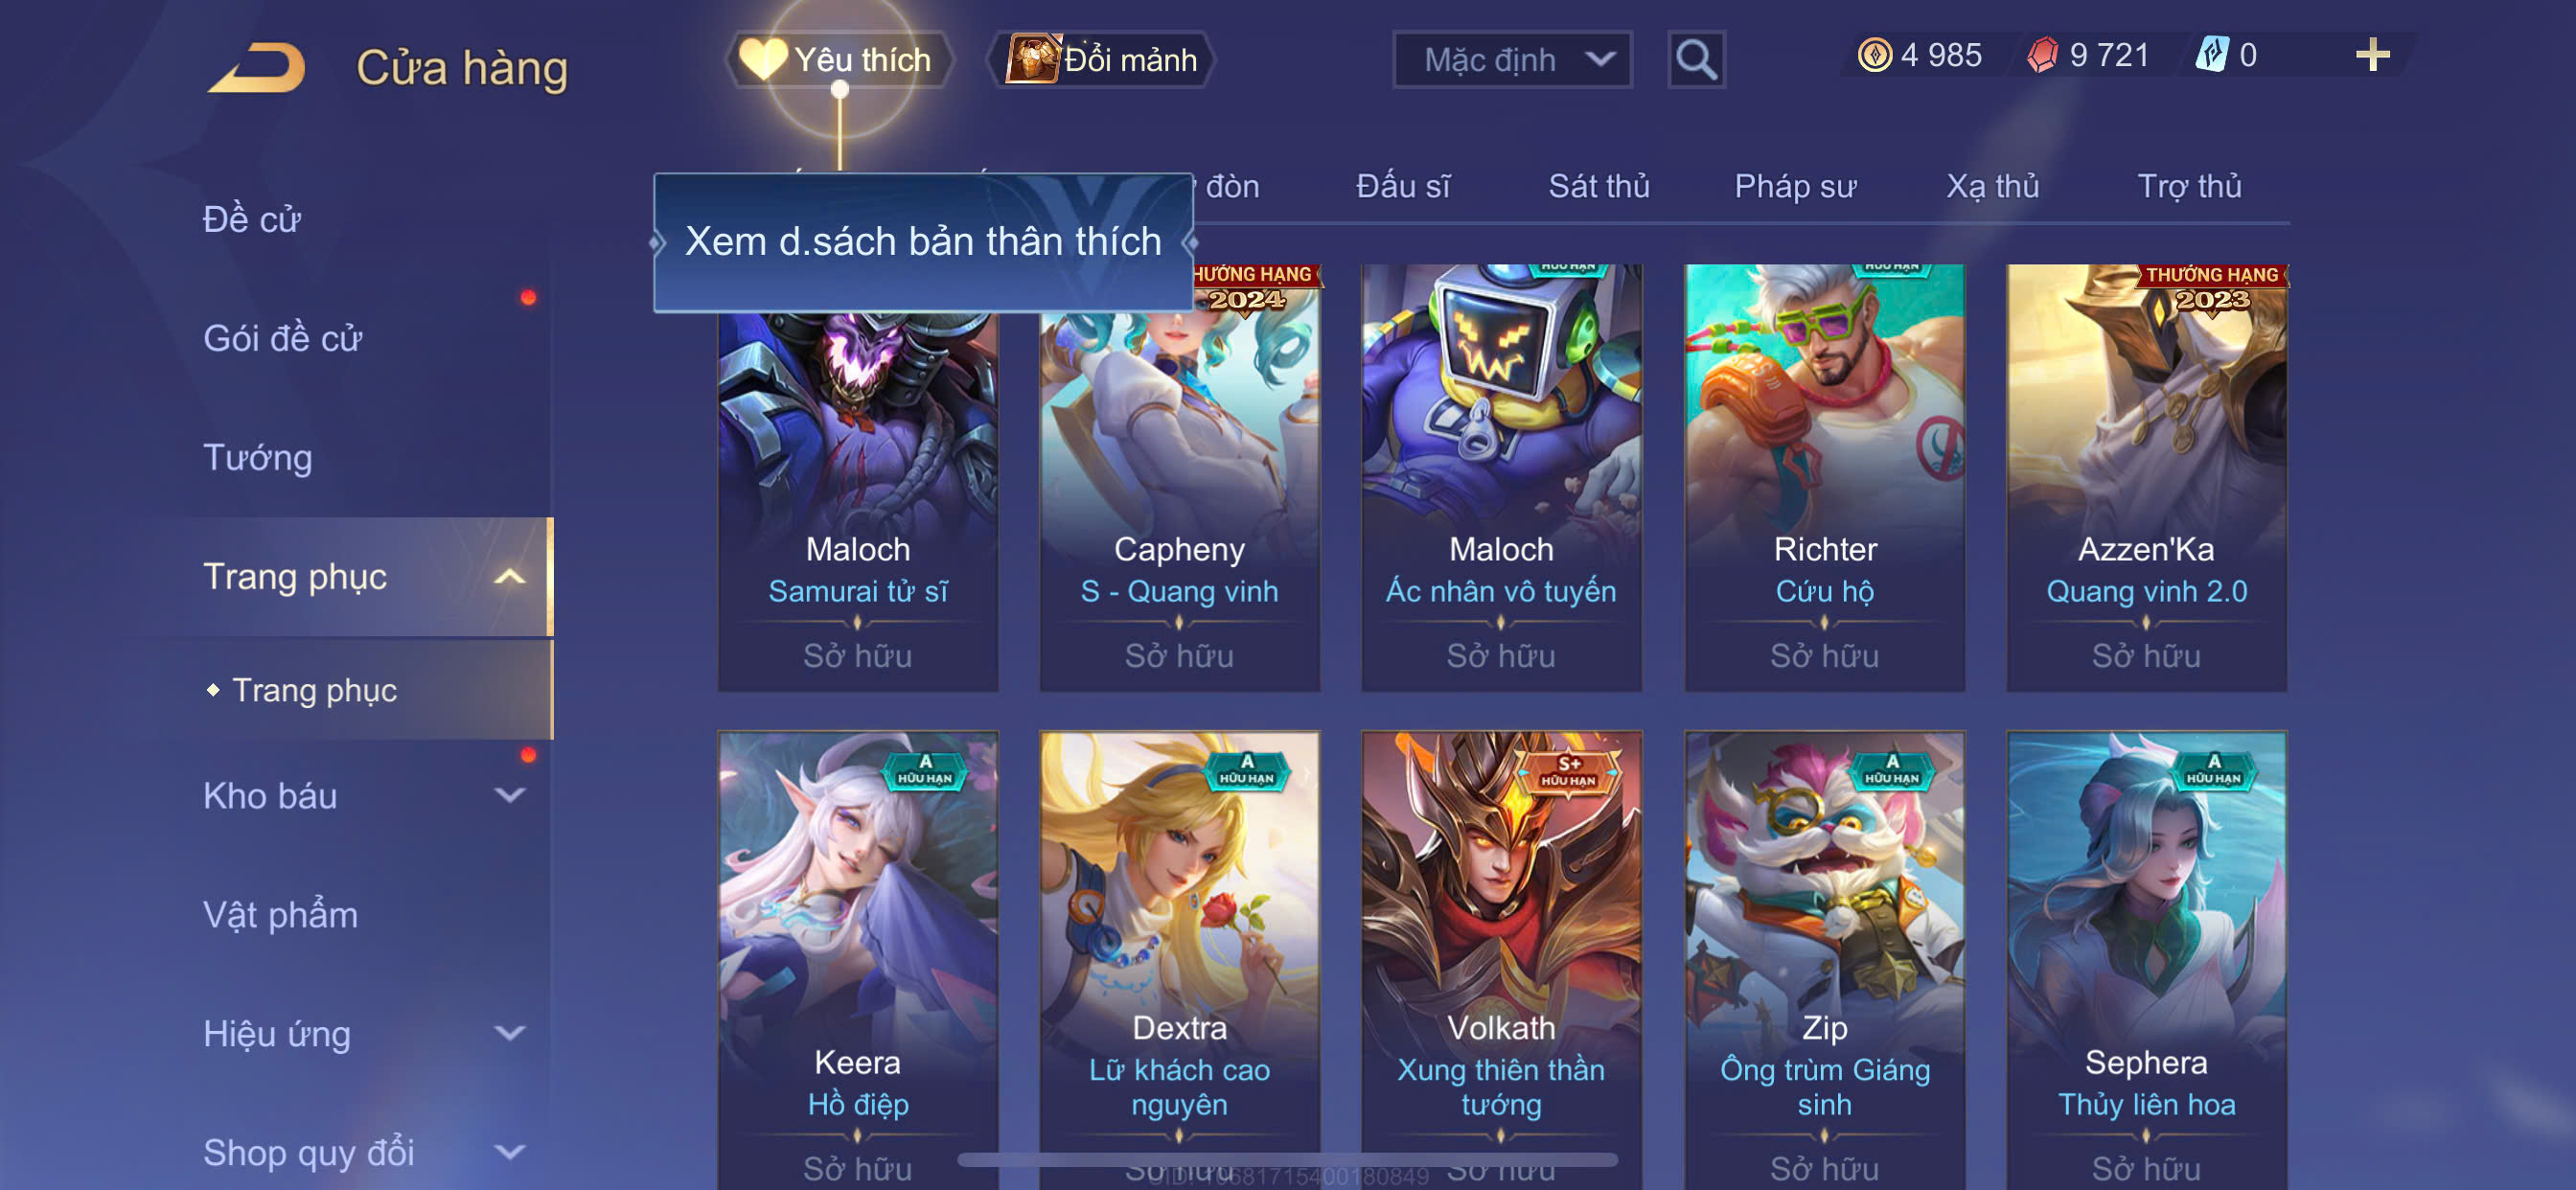The height and width of the screenshot is (1190, 2576).
Task: Open Gói đề cử in sidebar
Action: pyautogui.click(x=283, y=339)
